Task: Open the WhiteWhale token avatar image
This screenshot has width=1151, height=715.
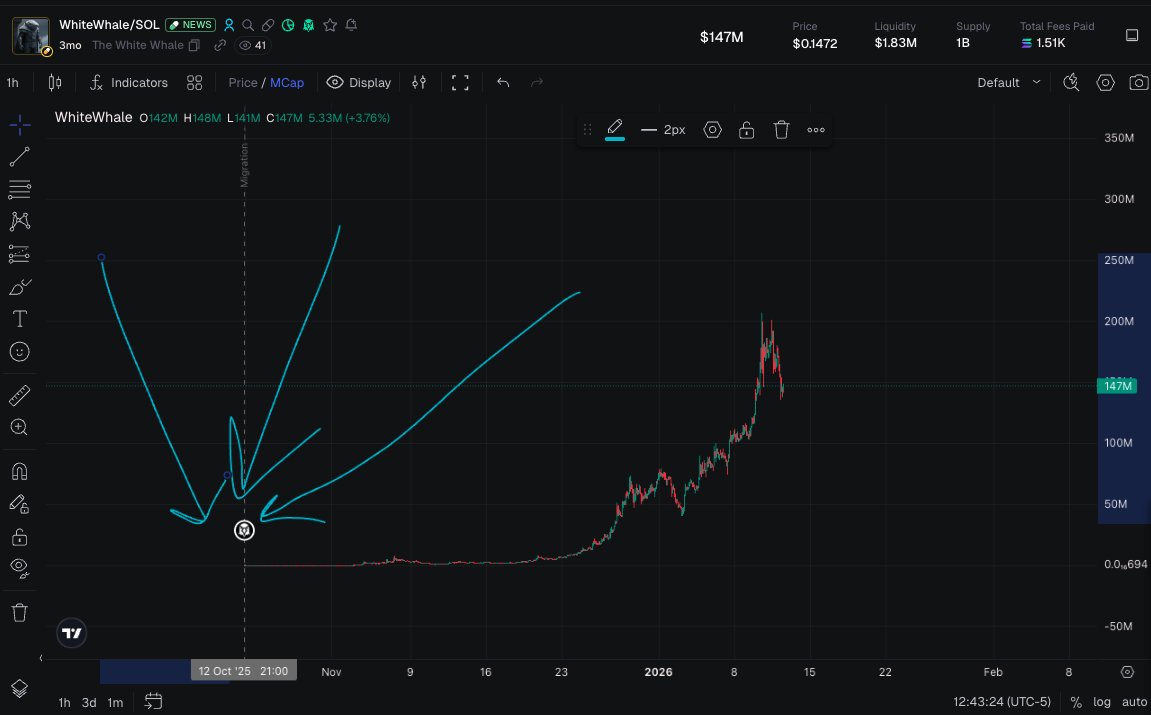Action: [31, 35]
